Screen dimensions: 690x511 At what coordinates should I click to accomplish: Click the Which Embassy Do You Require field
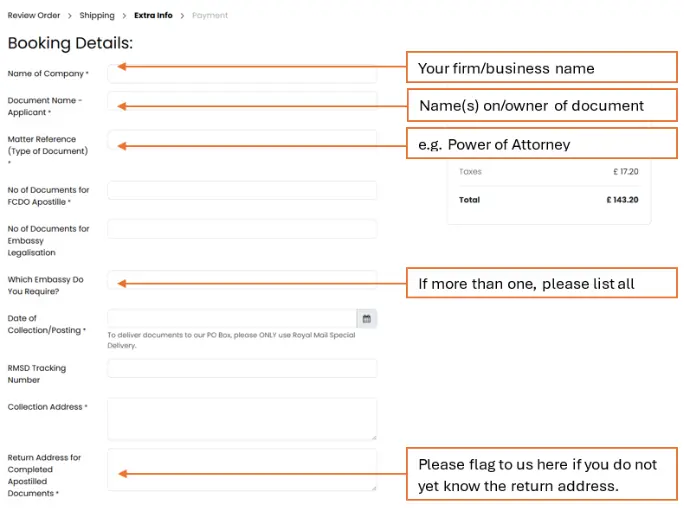(242, 280)
